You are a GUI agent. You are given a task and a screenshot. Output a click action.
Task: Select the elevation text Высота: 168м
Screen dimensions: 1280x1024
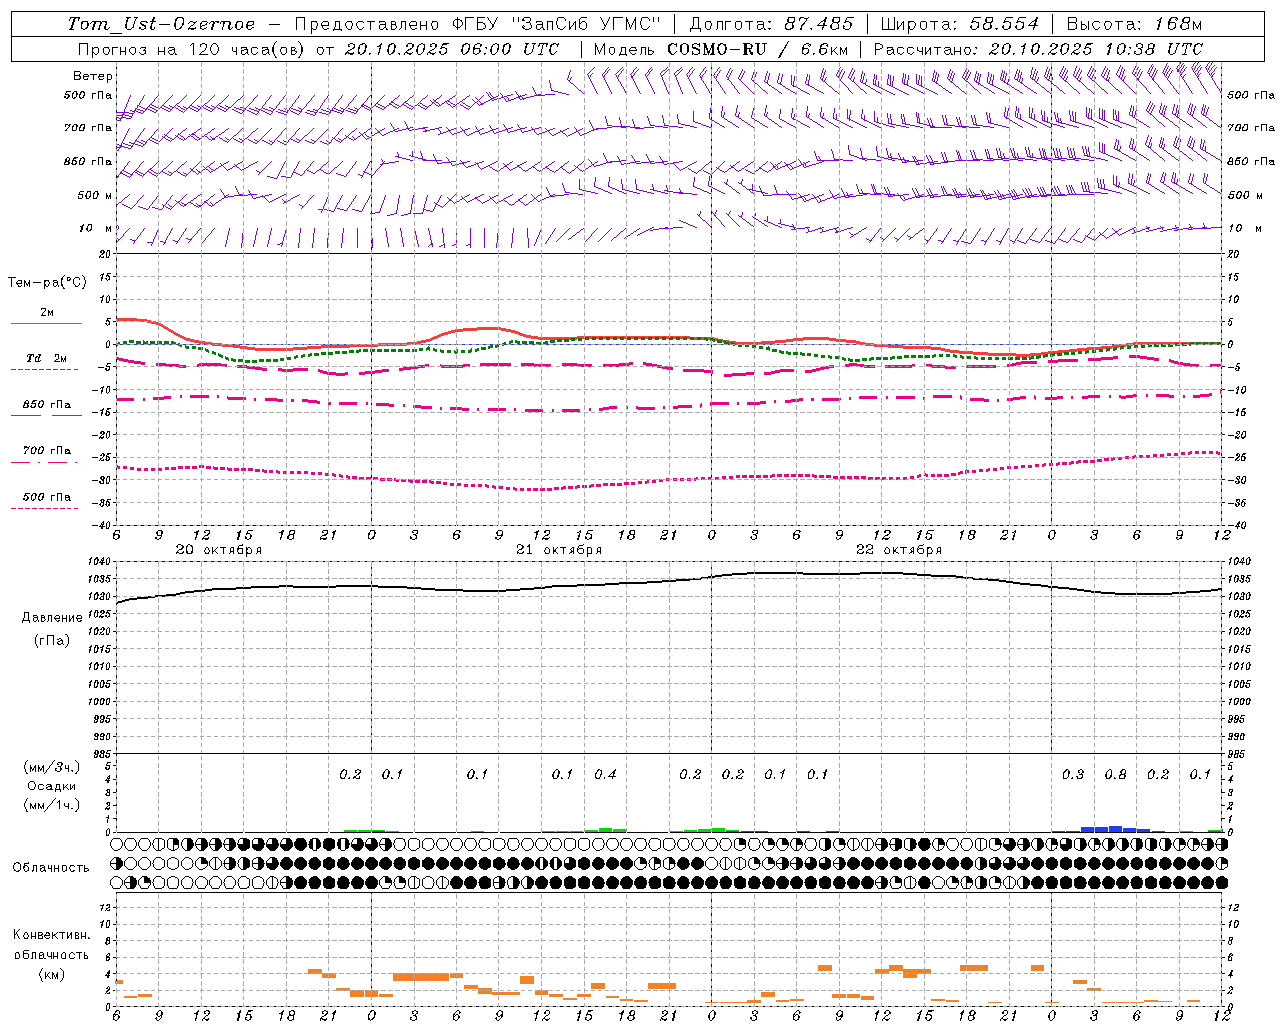click(x=1135, y=24)
